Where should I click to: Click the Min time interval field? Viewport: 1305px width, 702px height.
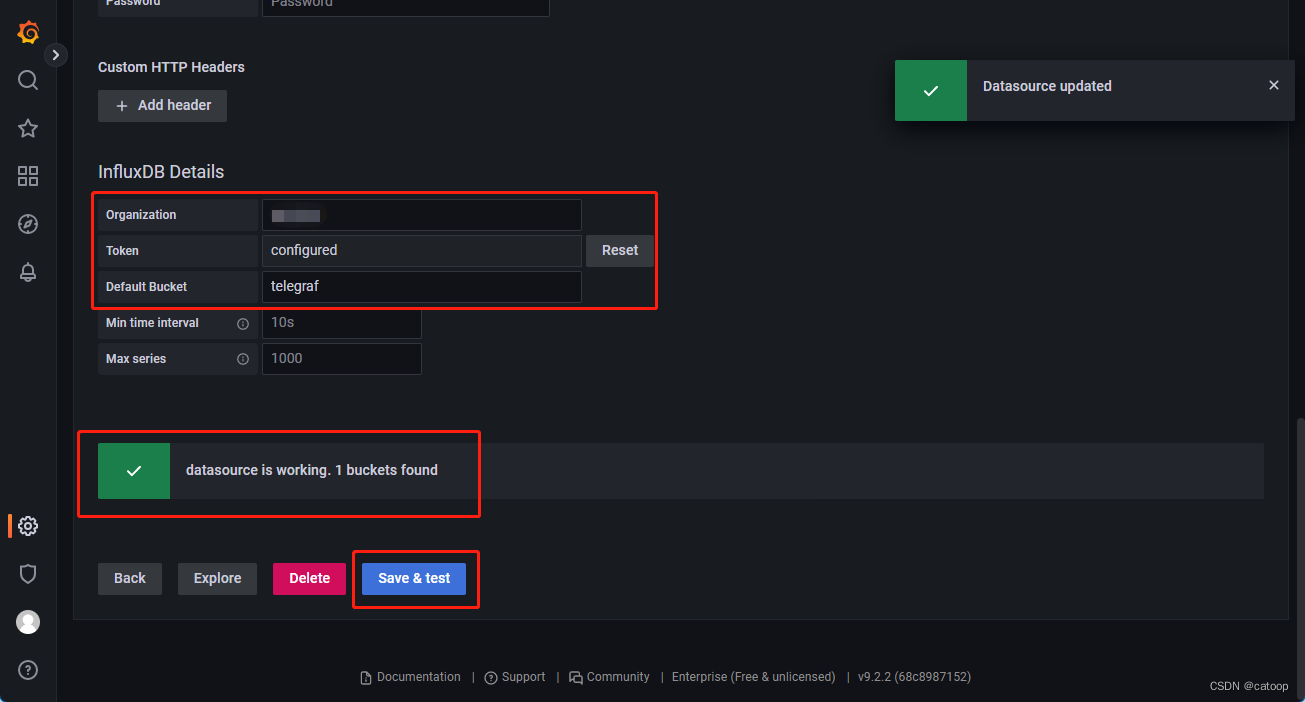tap(341, 323)
